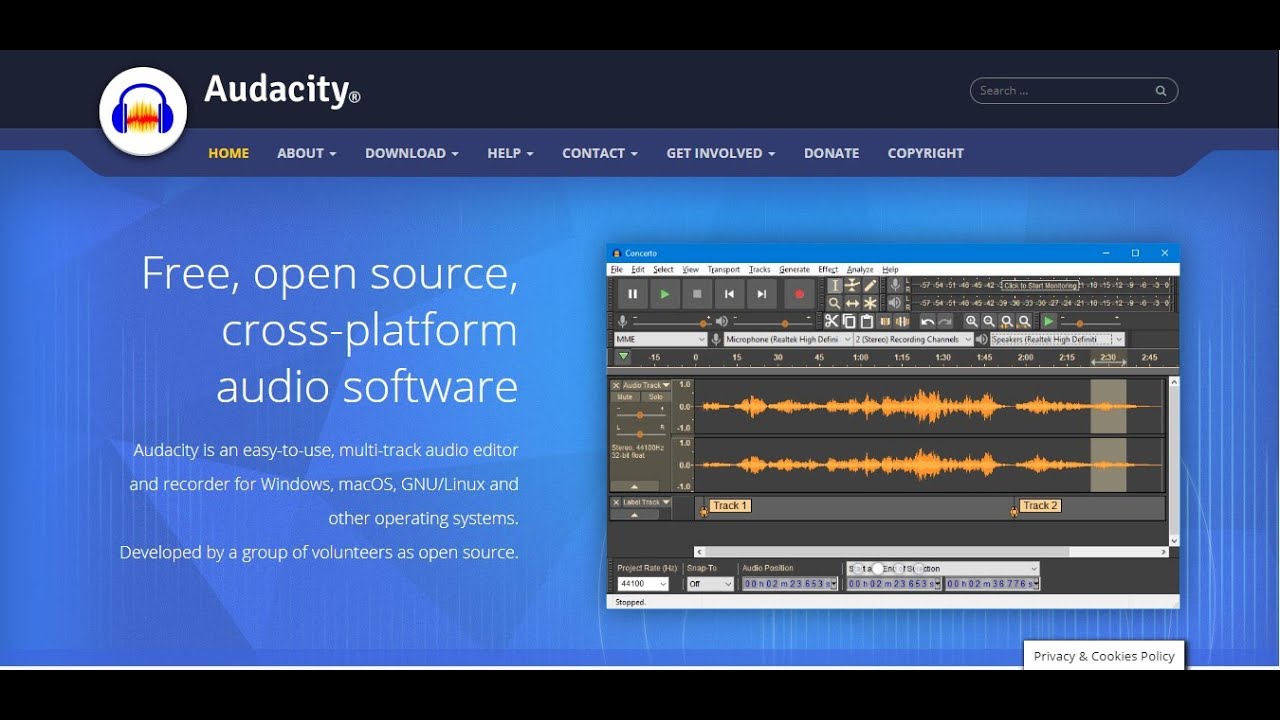Screen dimensions: 1280x720
Task: Open the Snap-To Off dropdown
Action: [711, 584]
